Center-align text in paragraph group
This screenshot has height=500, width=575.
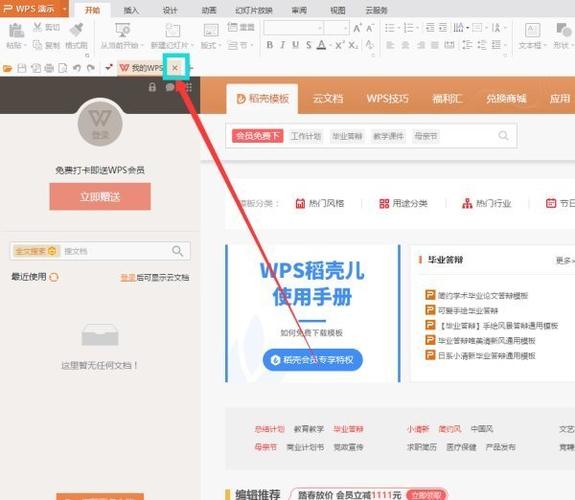tap(405, 45)
